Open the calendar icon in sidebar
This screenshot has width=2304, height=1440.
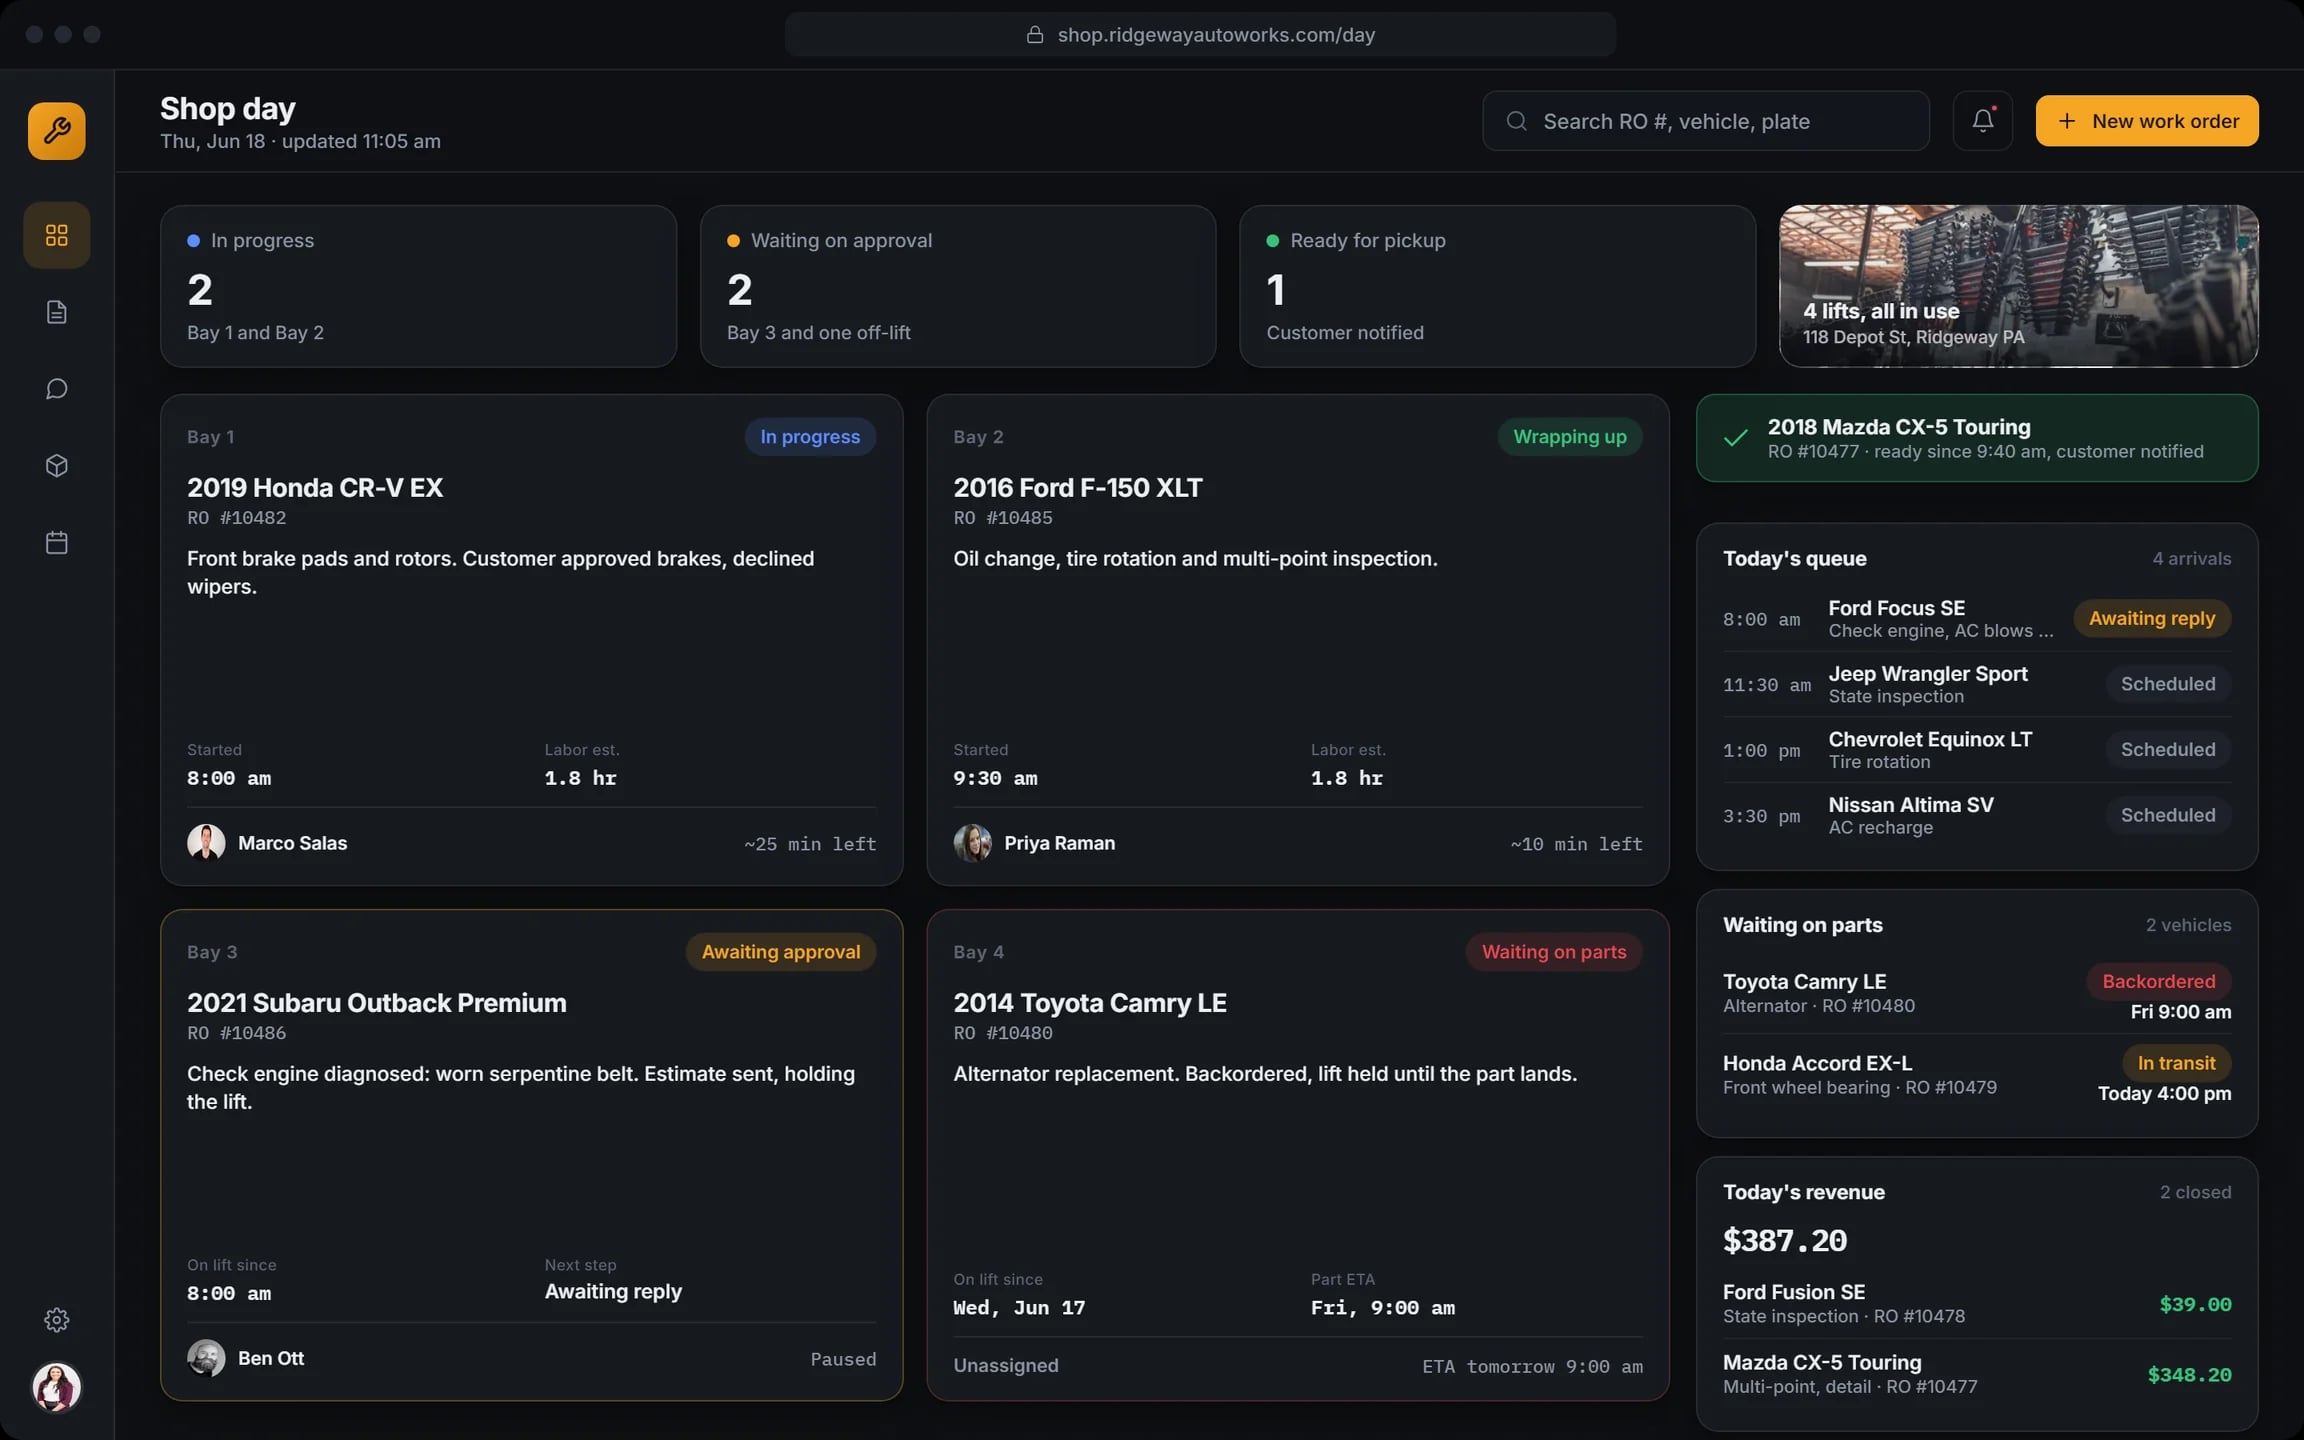[57, 543]
